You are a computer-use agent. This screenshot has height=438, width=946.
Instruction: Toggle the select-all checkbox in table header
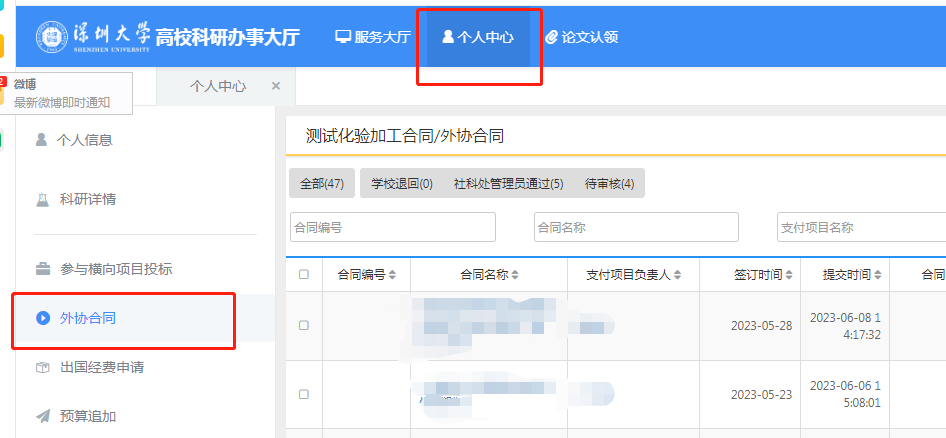(304, 274)
